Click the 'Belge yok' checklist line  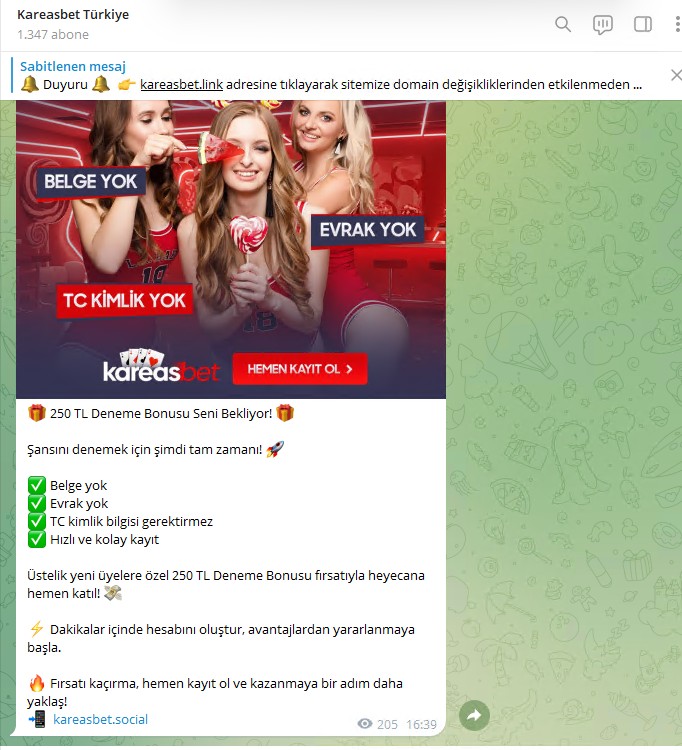pyautogui.click(x=78, y=485)
